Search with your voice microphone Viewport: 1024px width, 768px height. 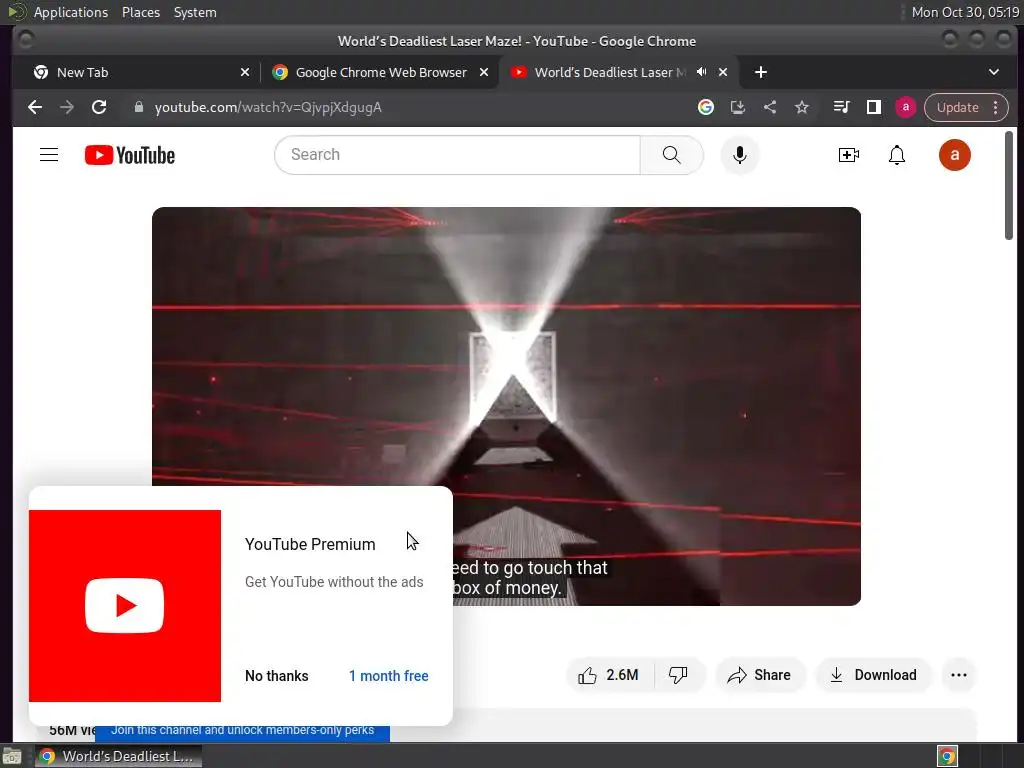[x=739, y=155]
